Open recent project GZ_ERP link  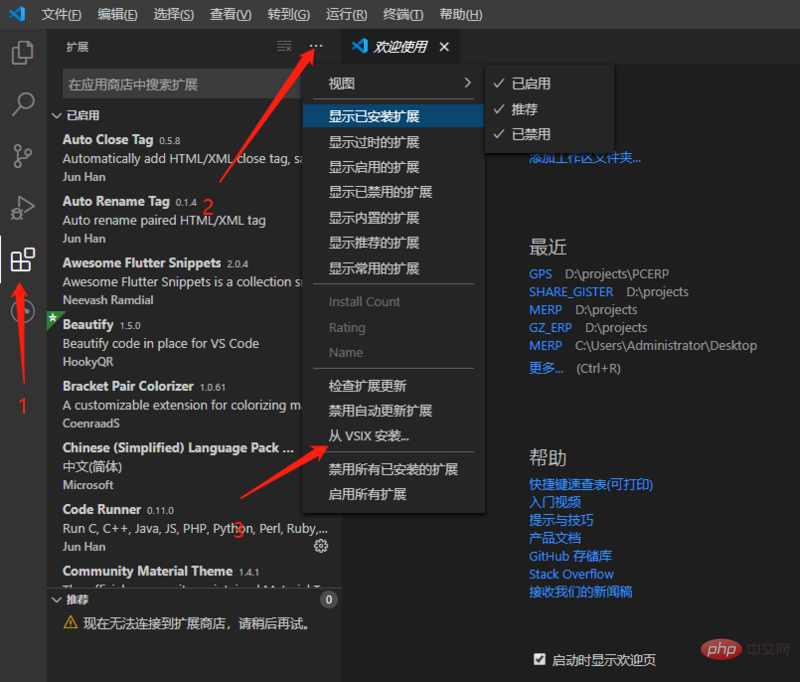(550, 327)
